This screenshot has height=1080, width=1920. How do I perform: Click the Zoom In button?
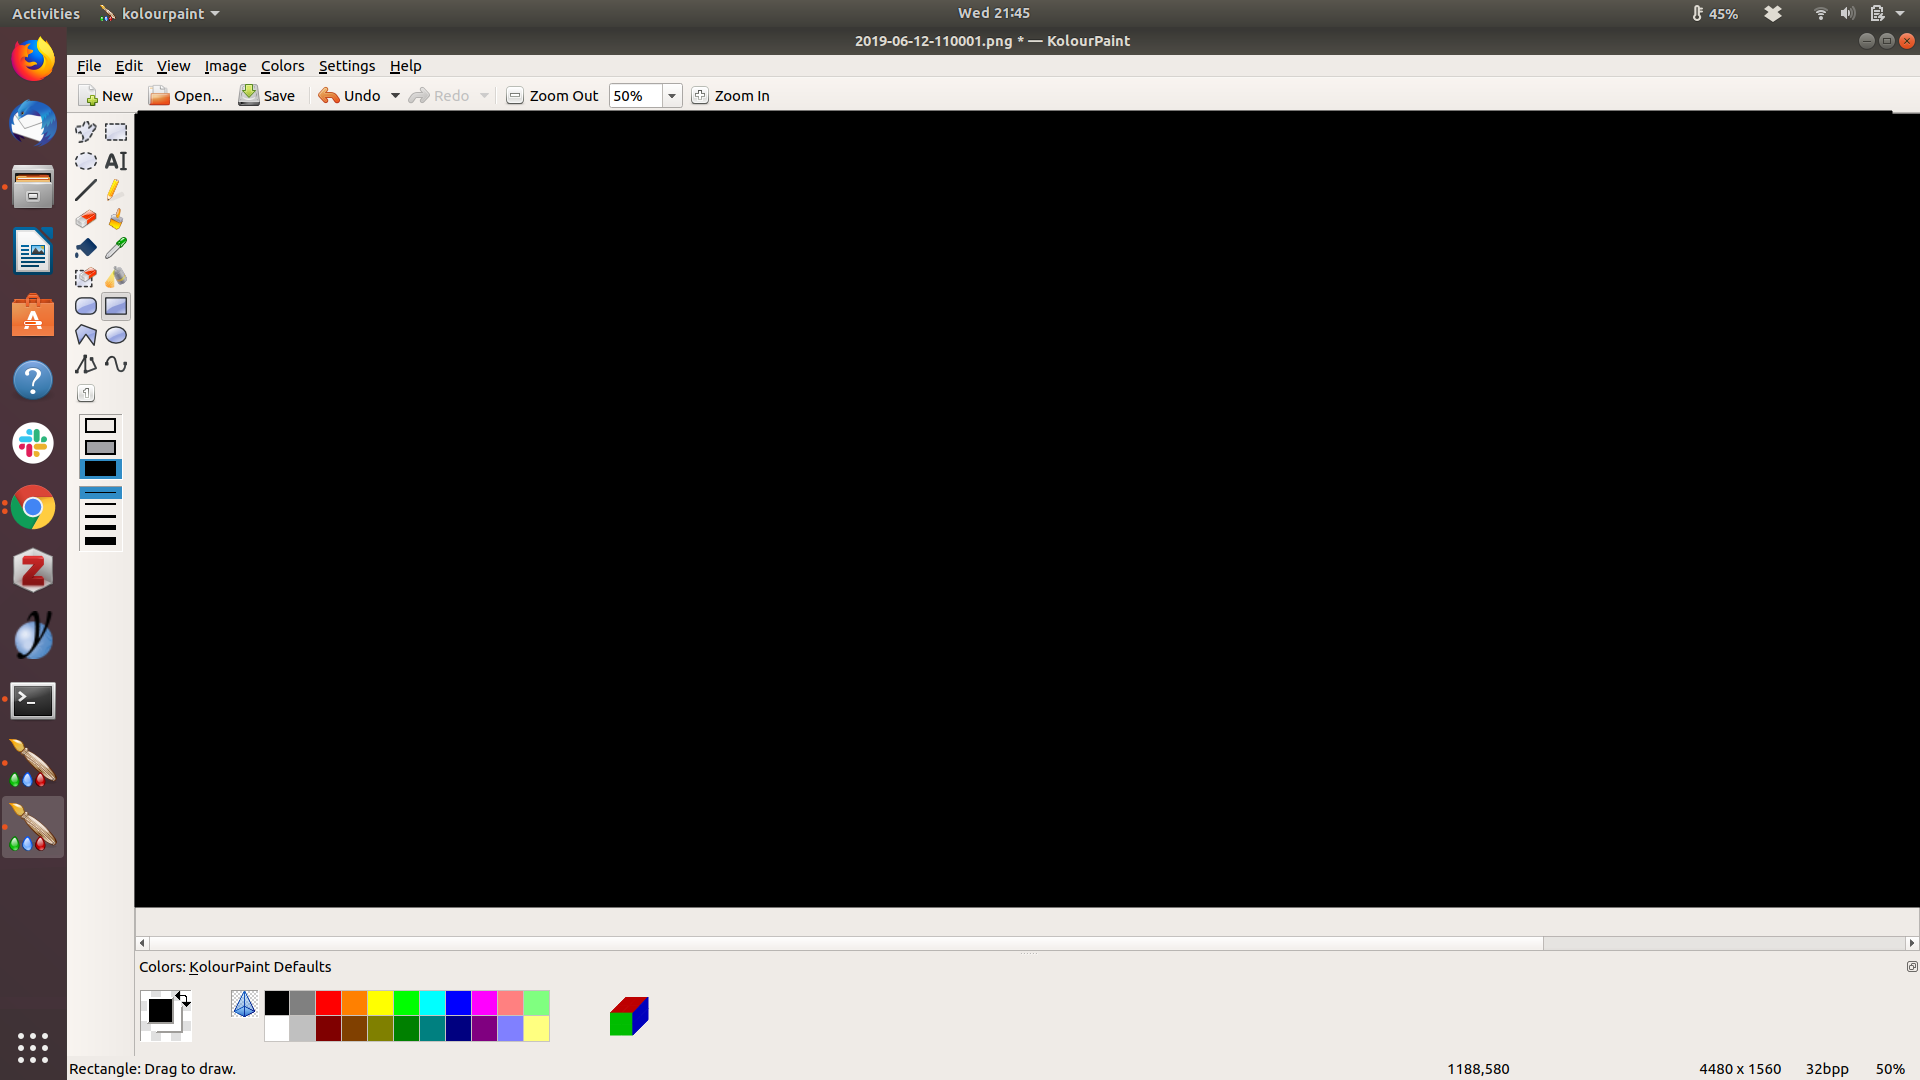click(x=731, y=96)
